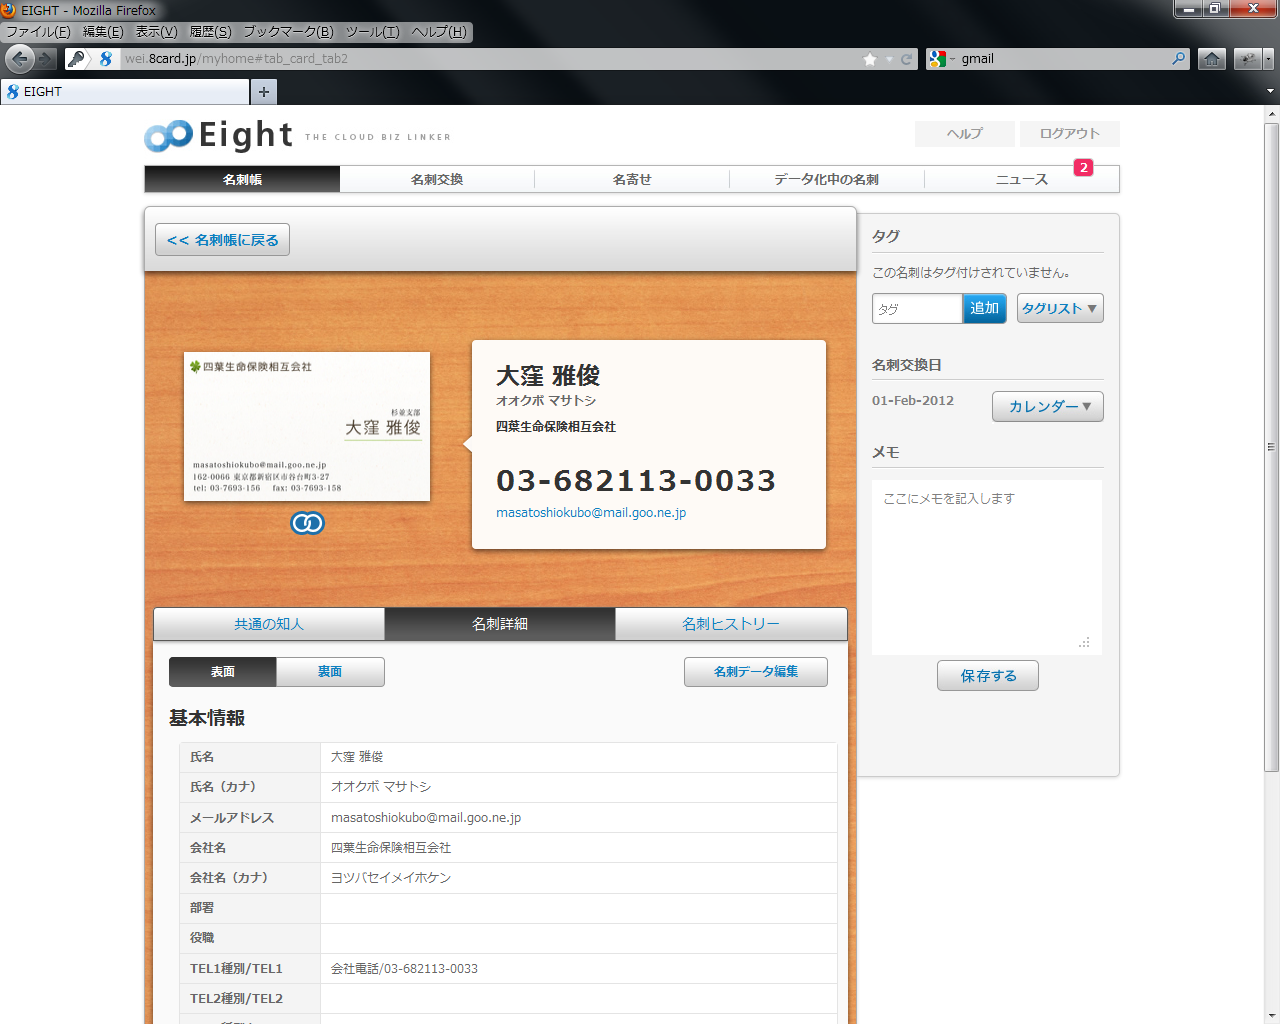Open the データ化中の名刺 tab
The image size is (1280, 1024).
click(x=827, y=179)
